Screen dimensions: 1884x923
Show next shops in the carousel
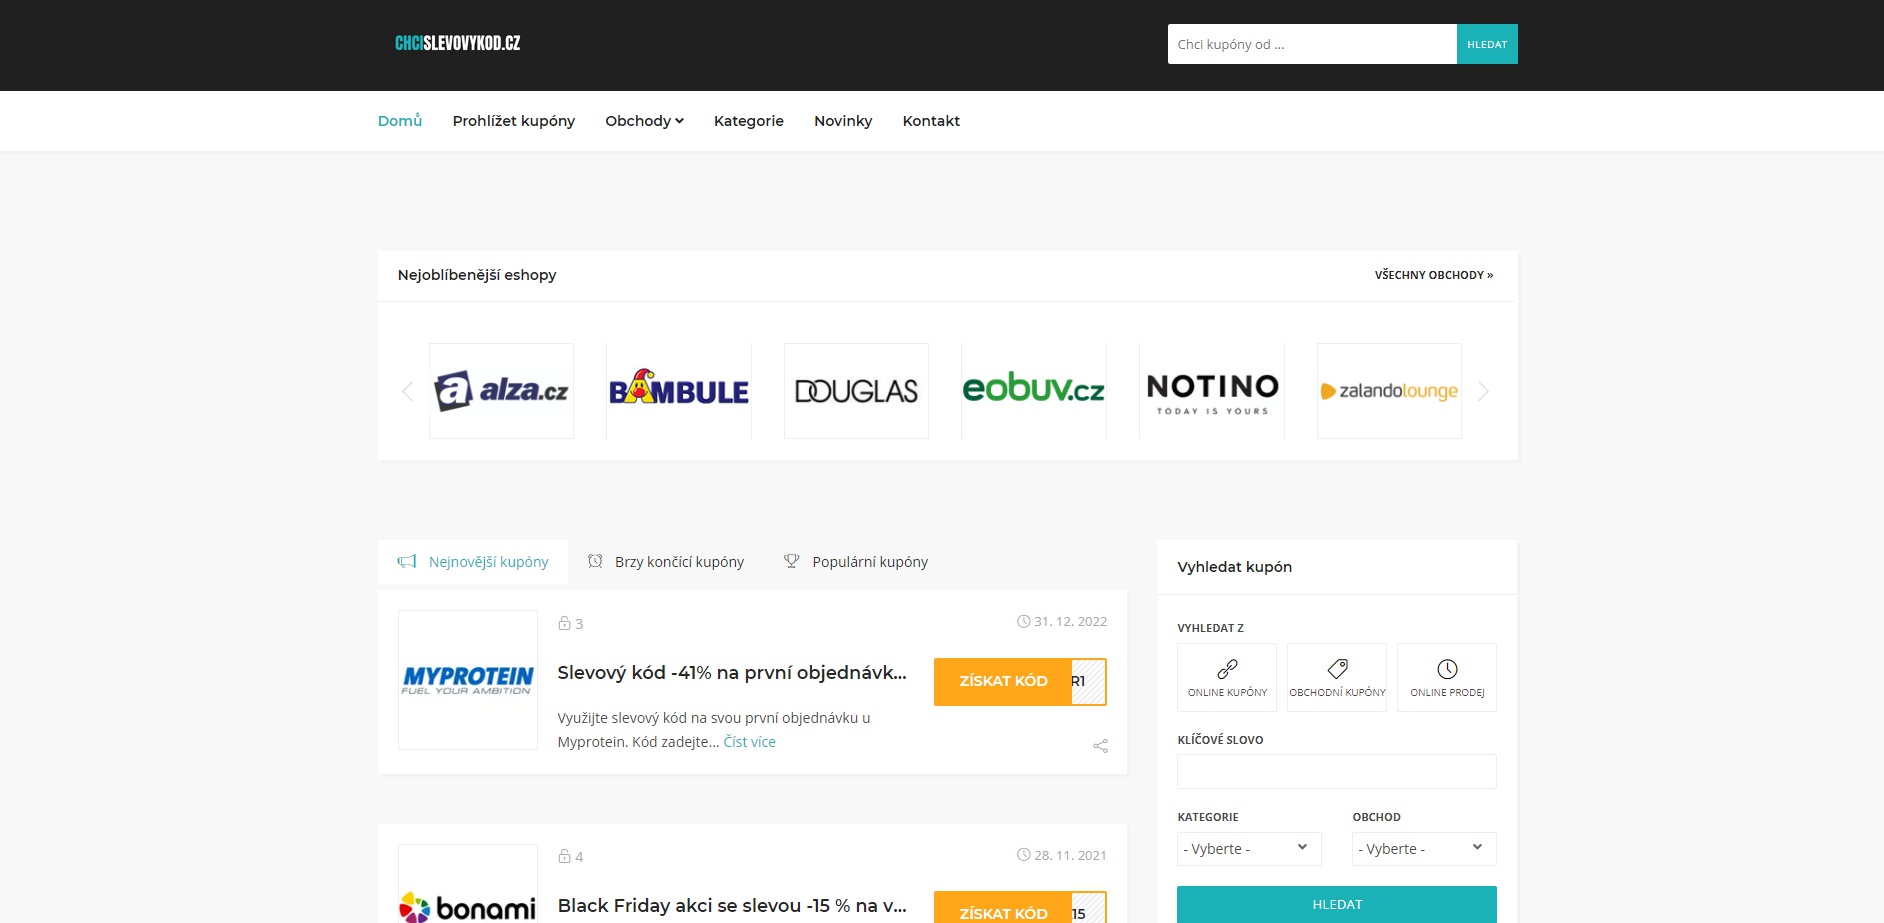[x=1483, y=391]
